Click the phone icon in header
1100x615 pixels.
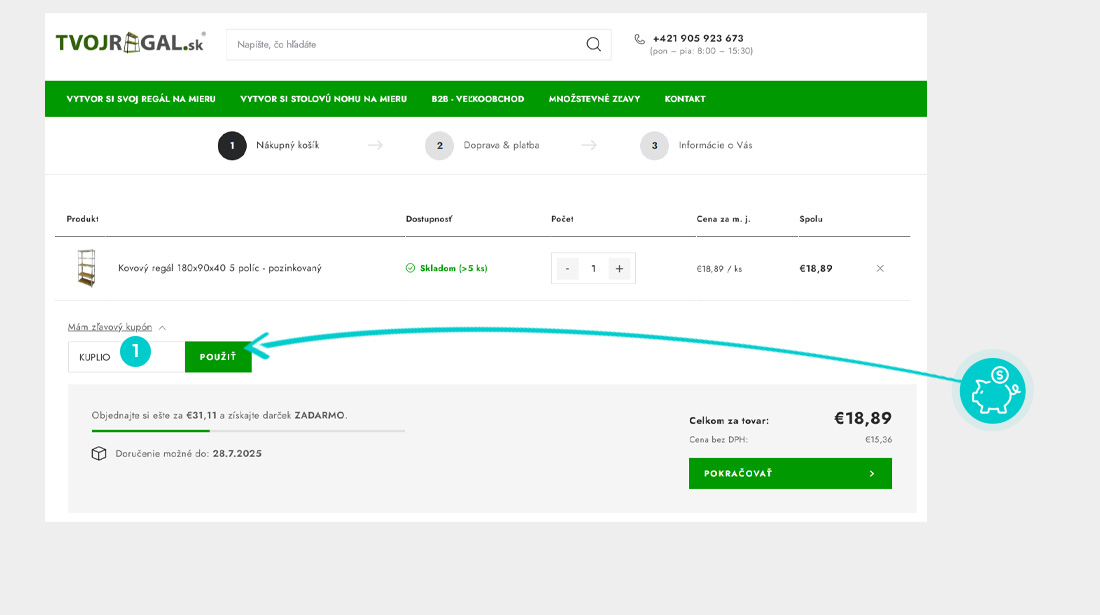(640, 39)
